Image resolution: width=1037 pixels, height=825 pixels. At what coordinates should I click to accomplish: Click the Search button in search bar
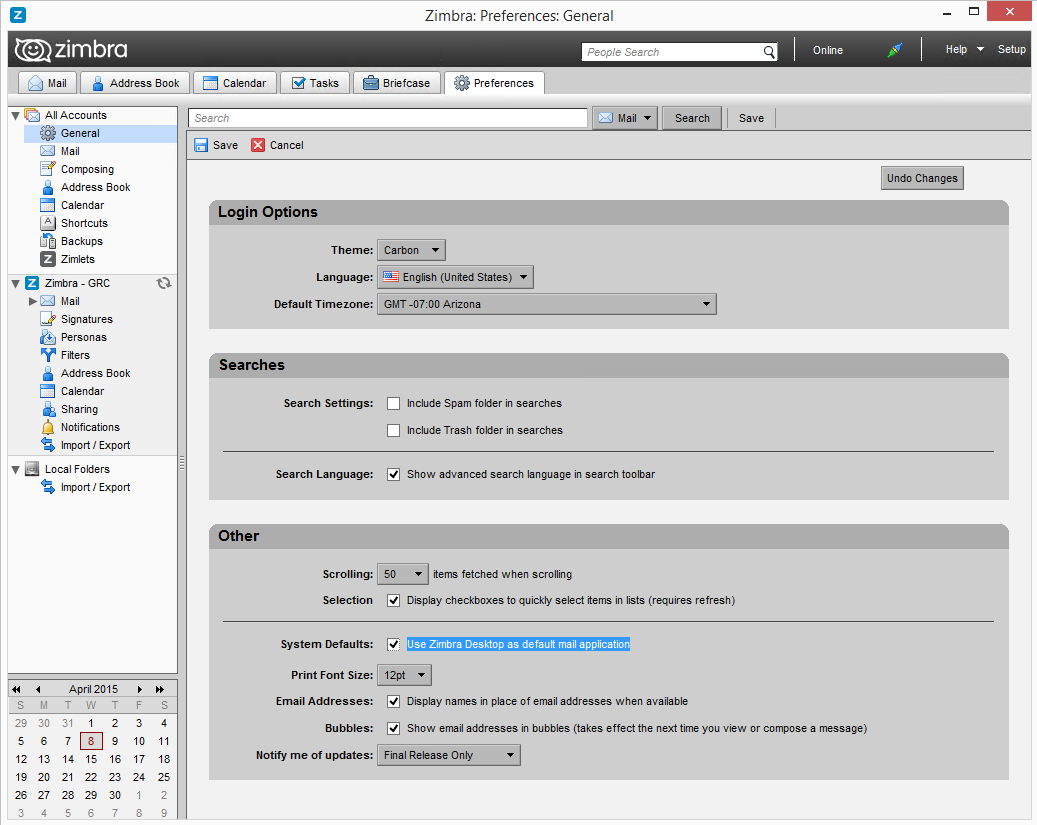[692, 118]
